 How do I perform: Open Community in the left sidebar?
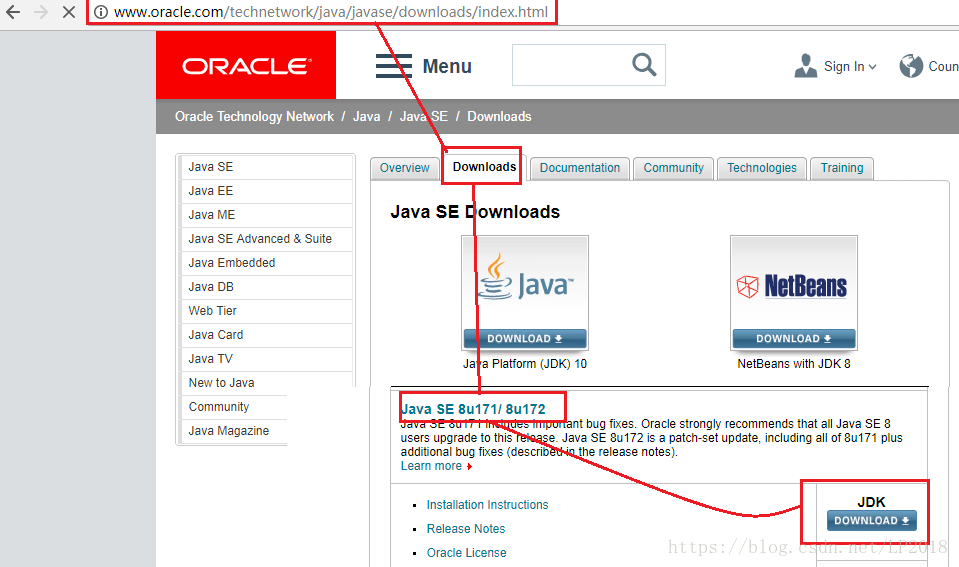point(234,407)
